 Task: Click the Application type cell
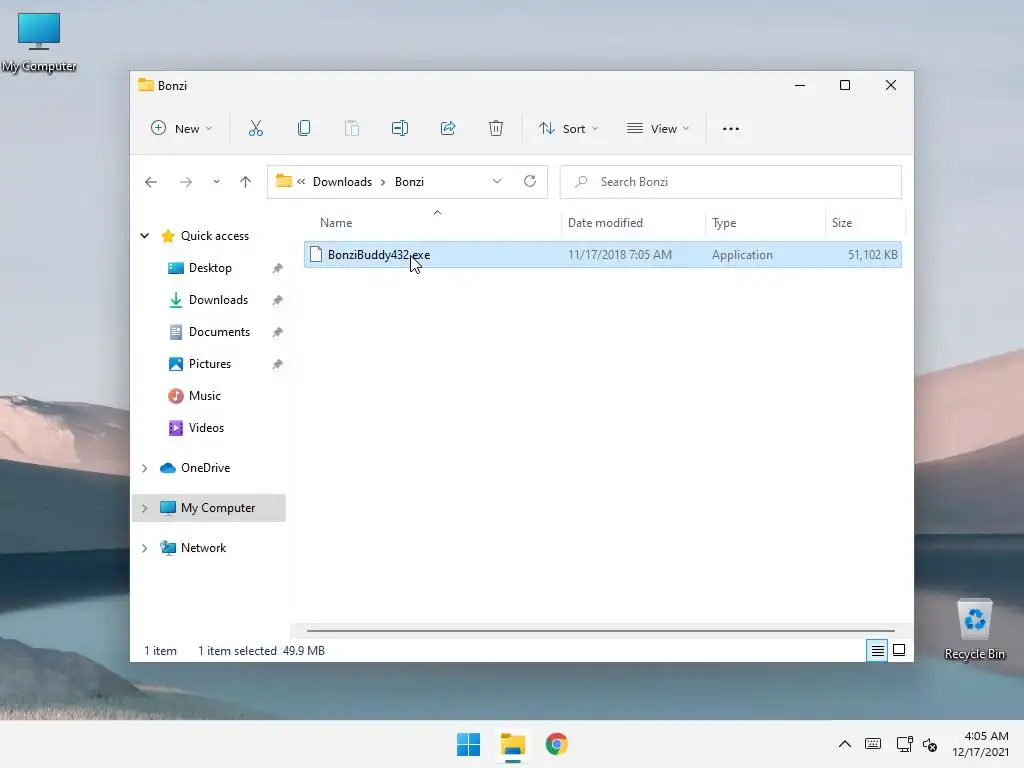742,255
